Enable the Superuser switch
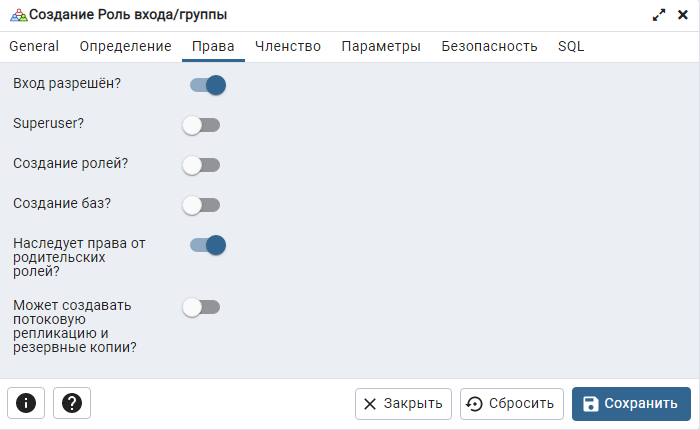 click(201, 125)
